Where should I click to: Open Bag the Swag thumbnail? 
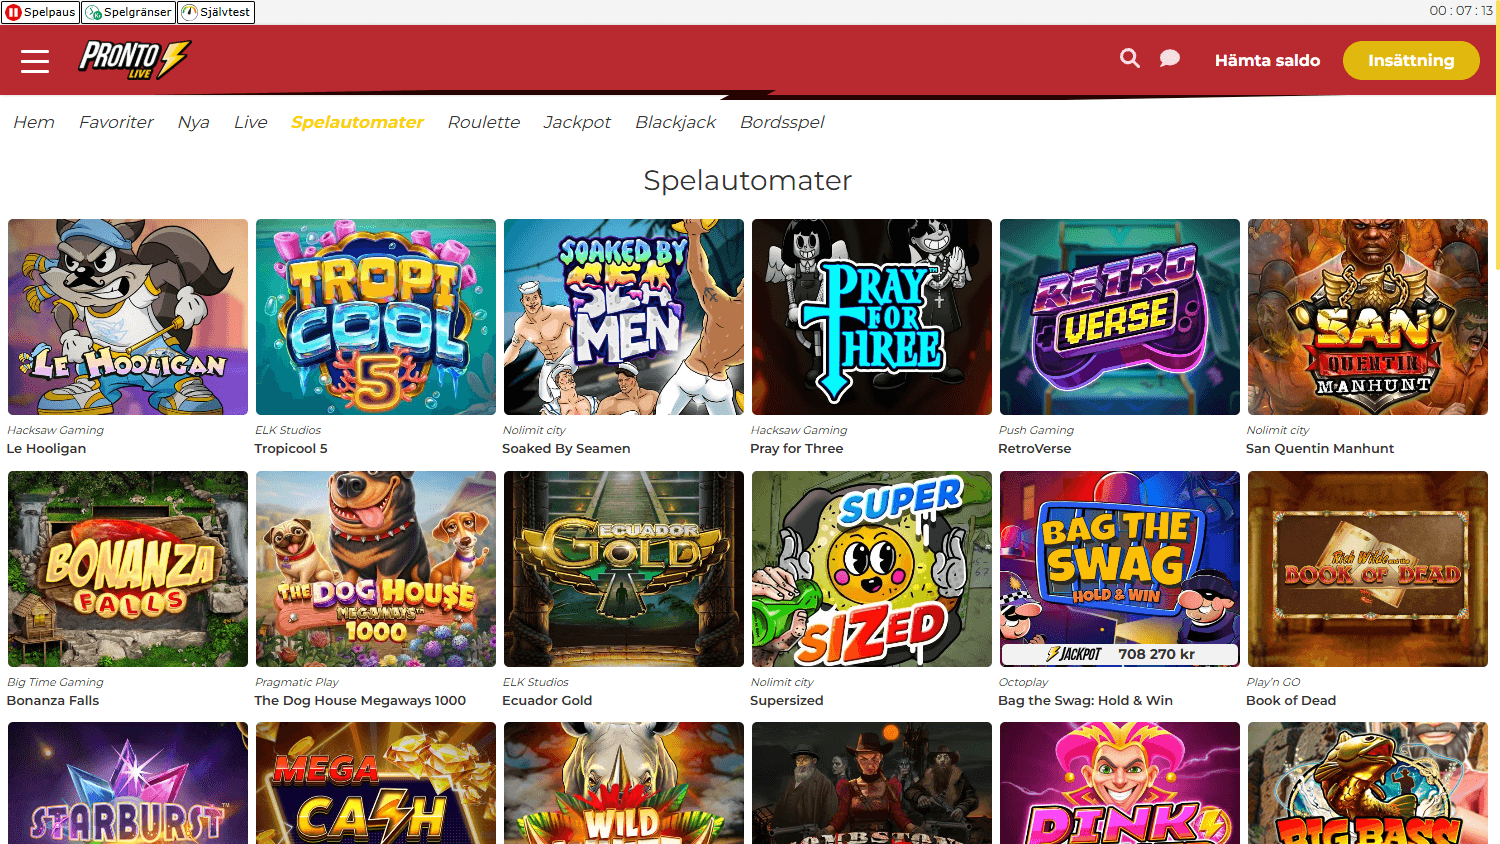(x=1120, y=569)
